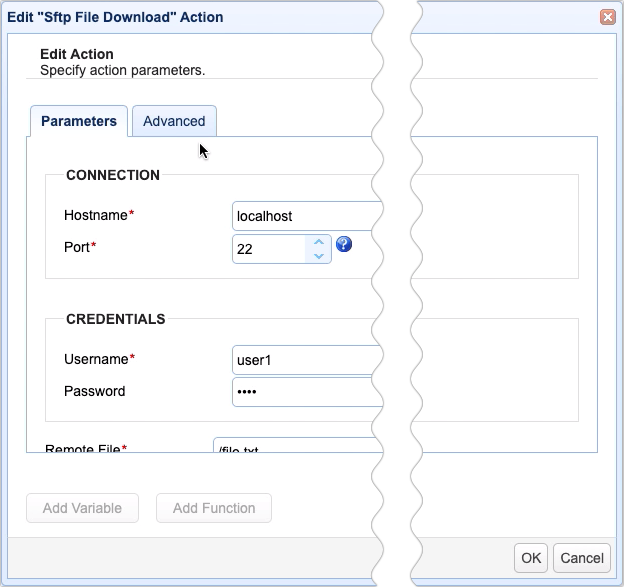Click the help icon beside Port

click(x=344, y=243)
